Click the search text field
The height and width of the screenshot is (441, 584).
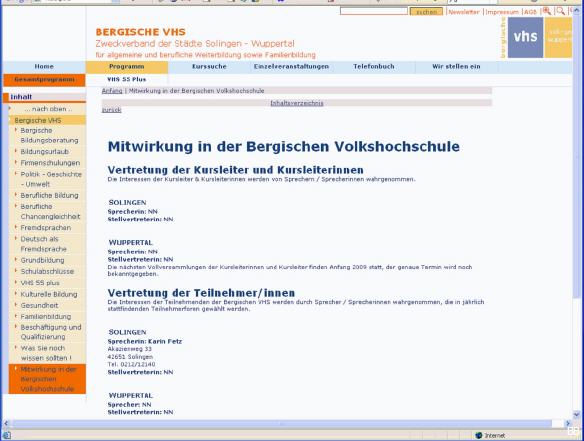click(x=374, y=11)
